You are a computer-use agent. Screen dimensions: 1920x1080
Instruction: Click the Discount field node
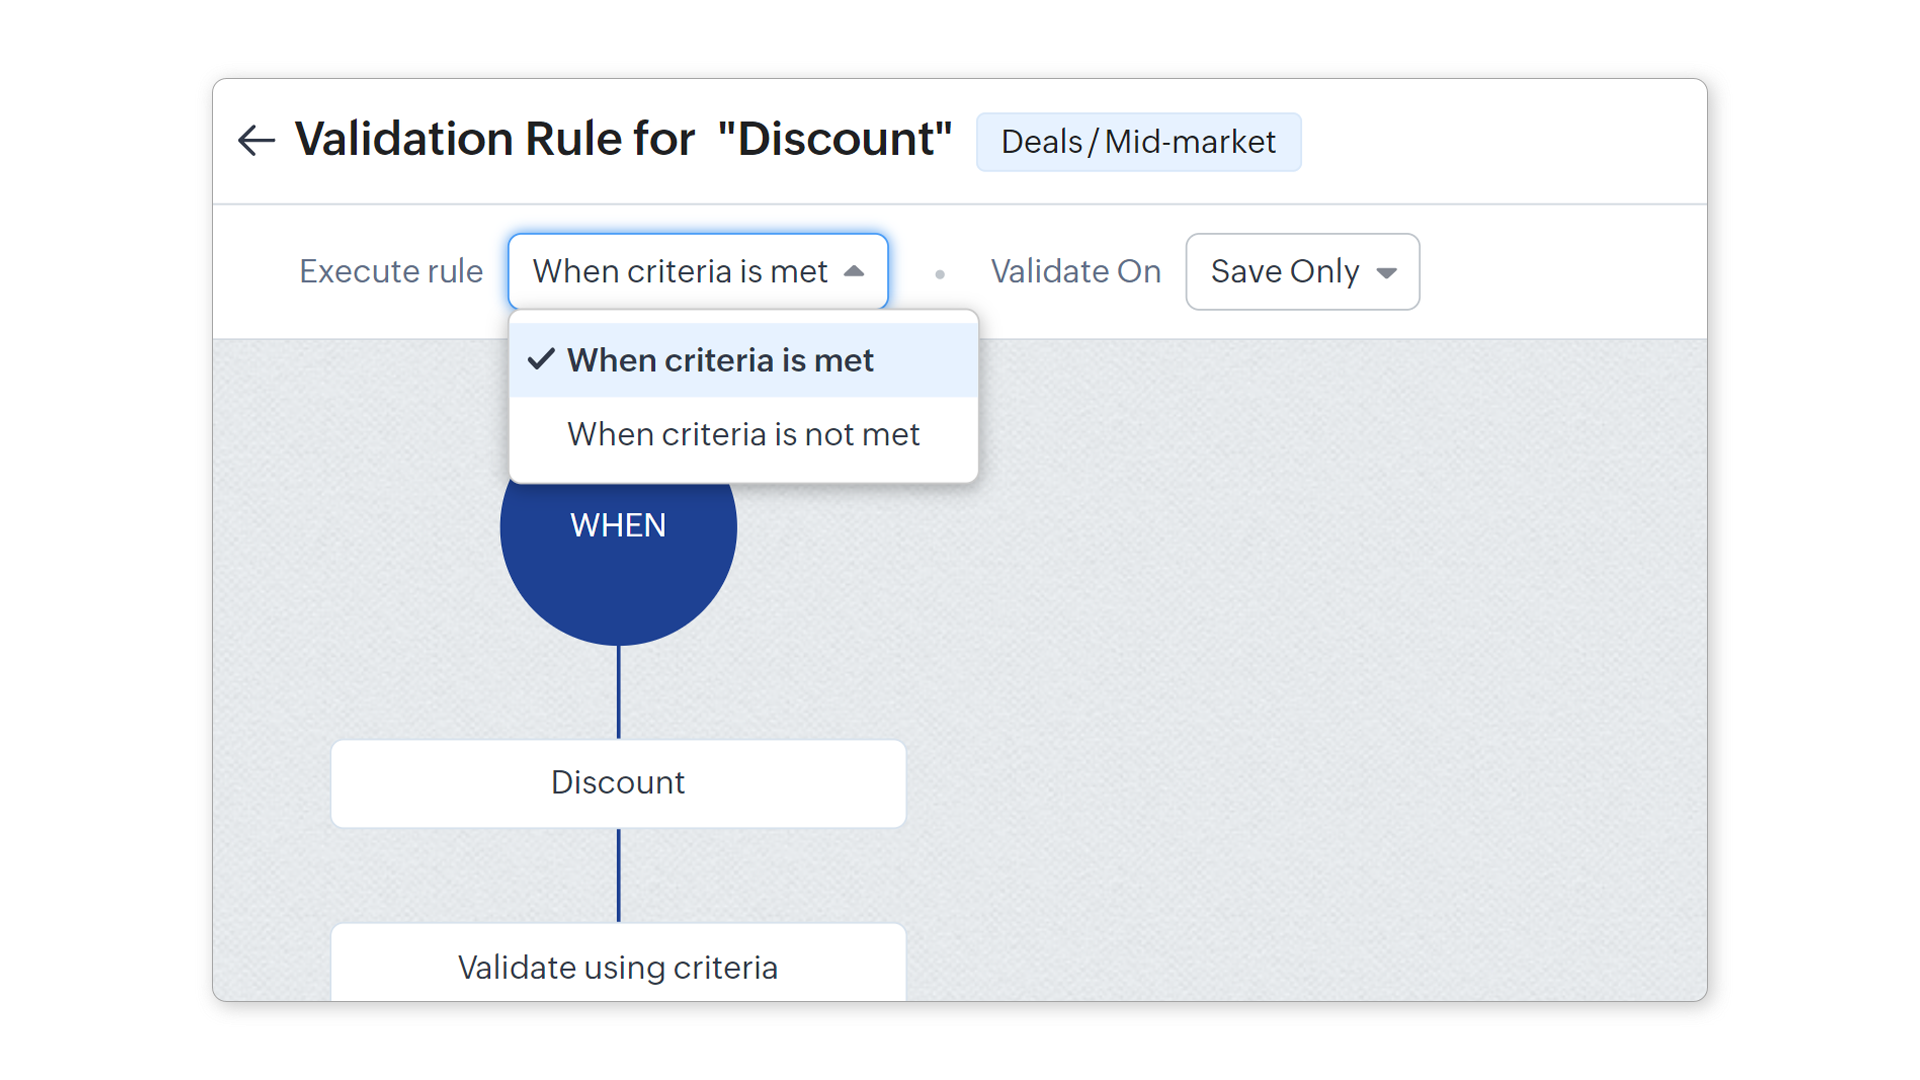[x=618, y=783]
